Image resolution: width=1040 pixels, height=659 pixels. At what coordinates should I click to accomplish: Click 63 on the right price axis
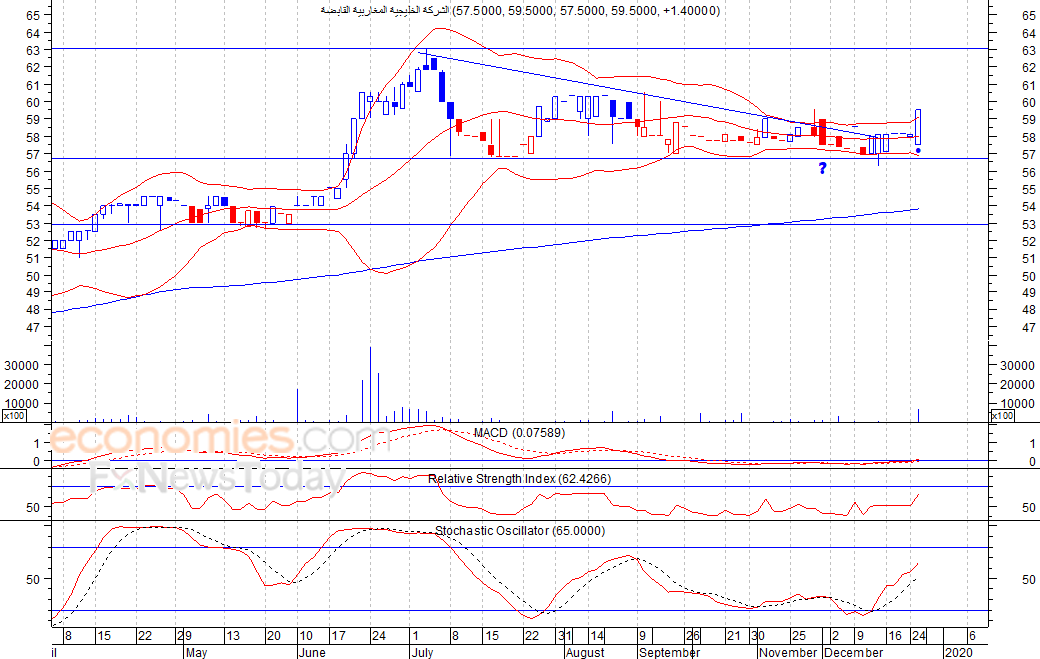click(1029, 51)
